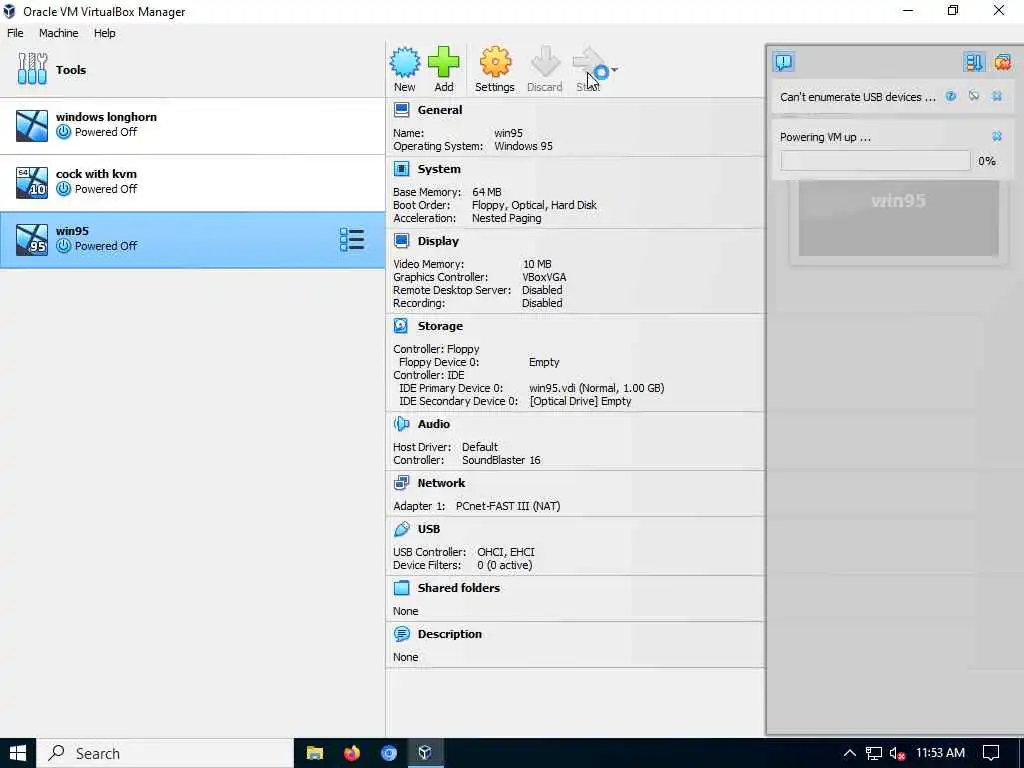Screen dimensions: 1024x768
Task: Click the win95 VM icon
Action: coord(32,239)
